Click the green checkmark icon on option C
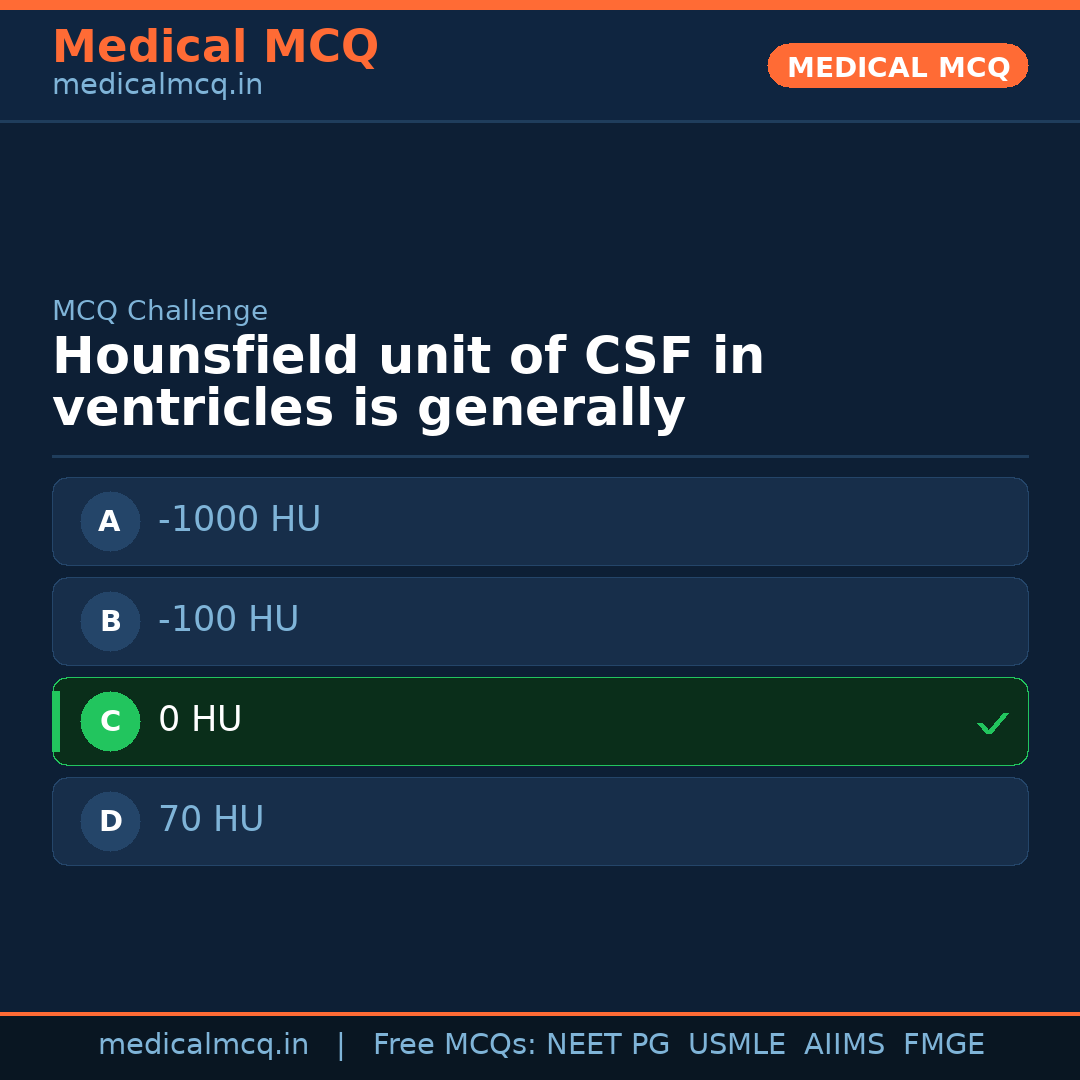The height and width of the screenshot is (1080, 1080). 992,723
